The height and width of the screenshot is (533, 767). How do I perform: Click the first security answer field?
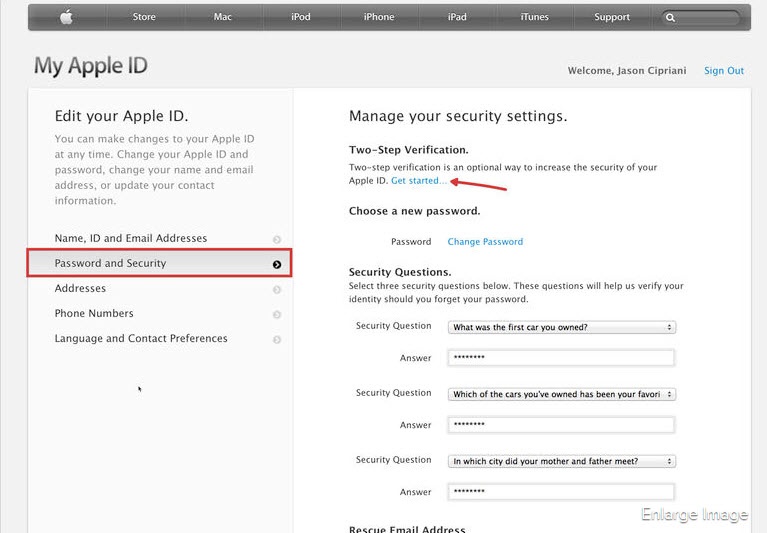[562, 358]
